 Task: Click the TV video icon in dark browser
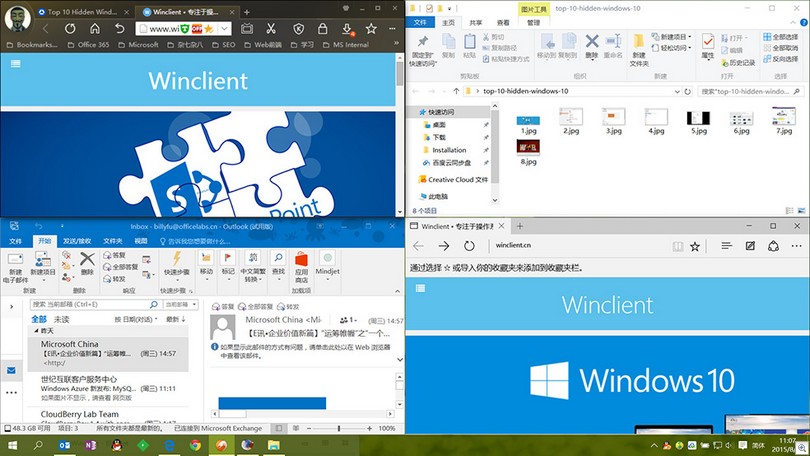(247, 29)
